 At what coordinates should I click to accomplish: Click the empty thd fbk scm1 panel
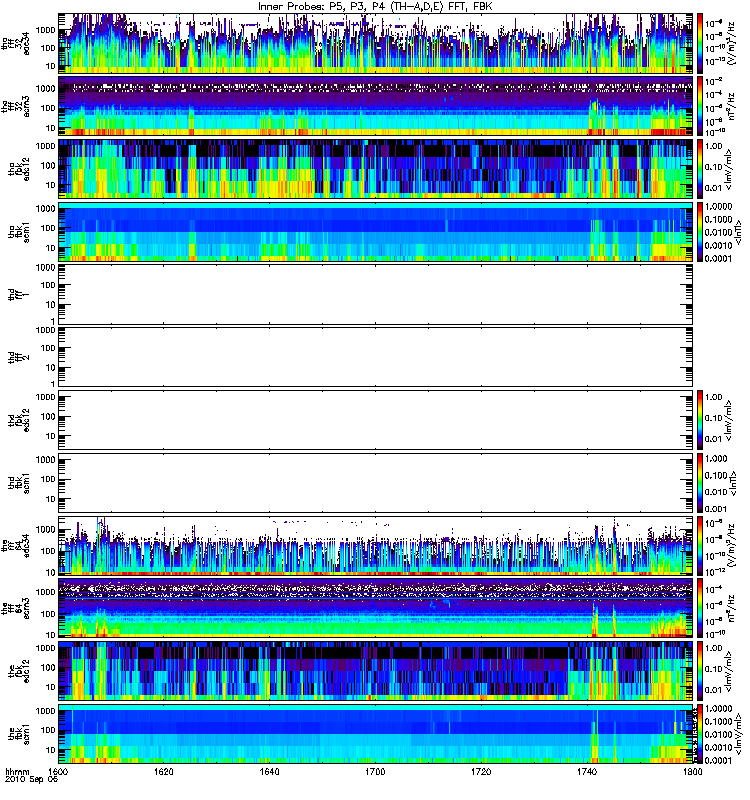click(x=376, y=483)
